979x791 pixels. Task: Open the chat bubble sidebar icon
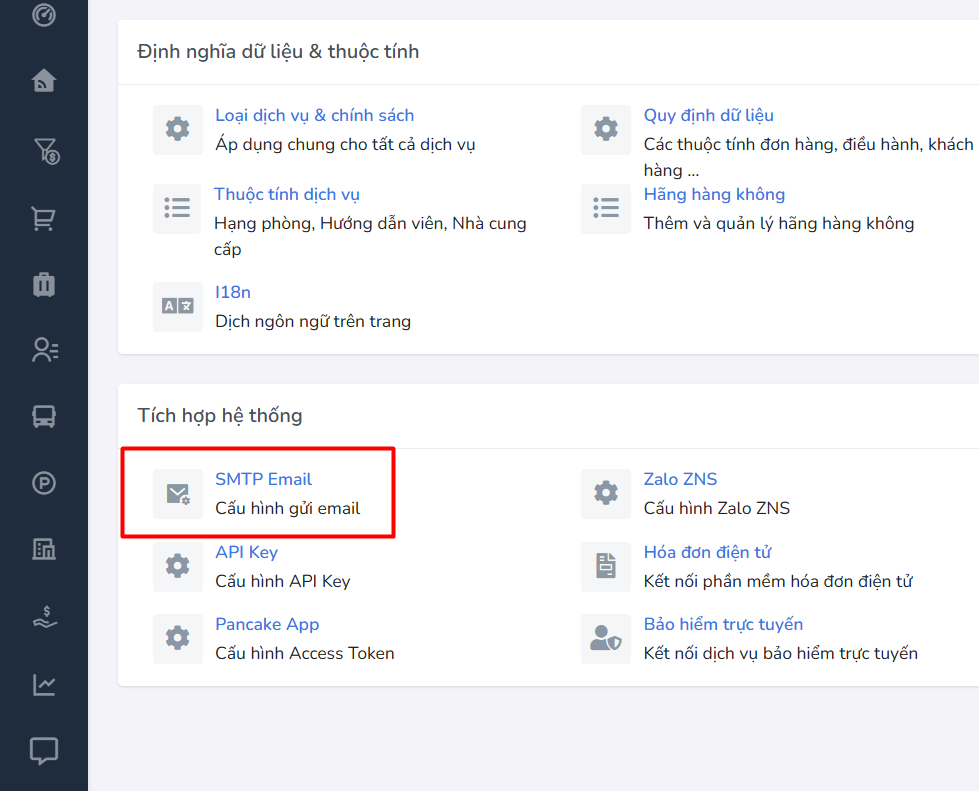(x=44, y=751)
